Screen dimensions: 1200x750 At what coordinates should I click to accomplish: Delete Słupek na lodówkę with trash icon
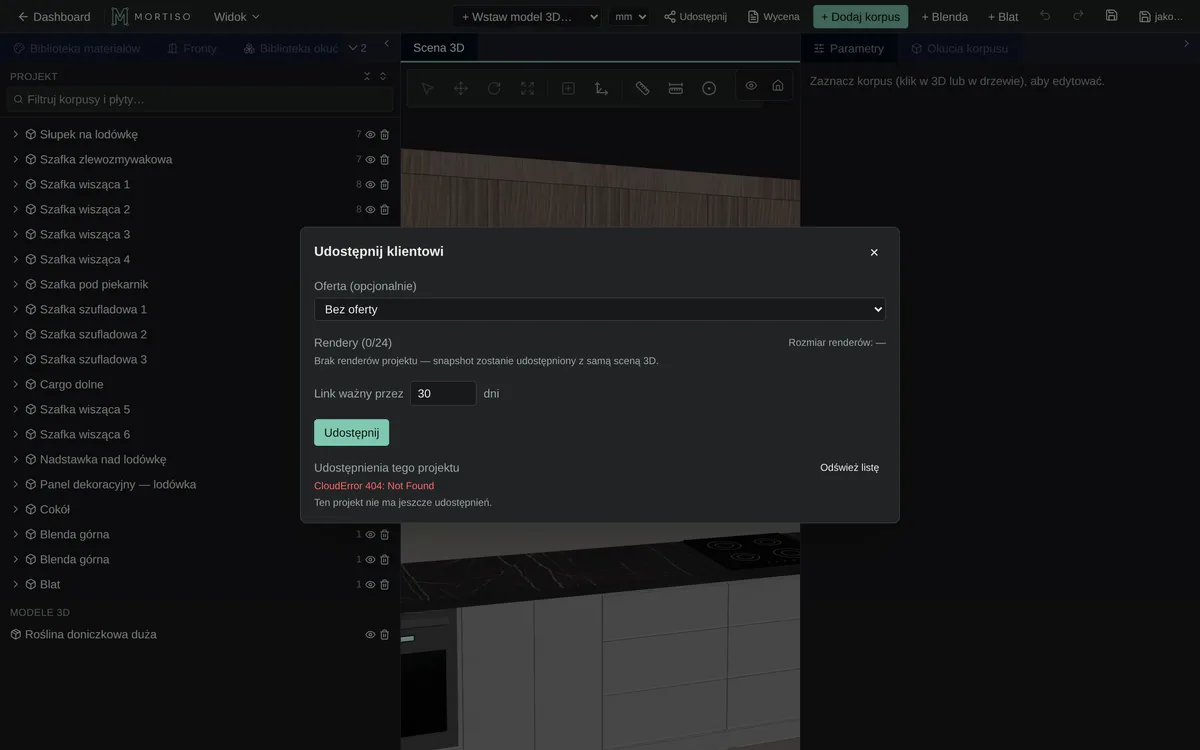384,134
